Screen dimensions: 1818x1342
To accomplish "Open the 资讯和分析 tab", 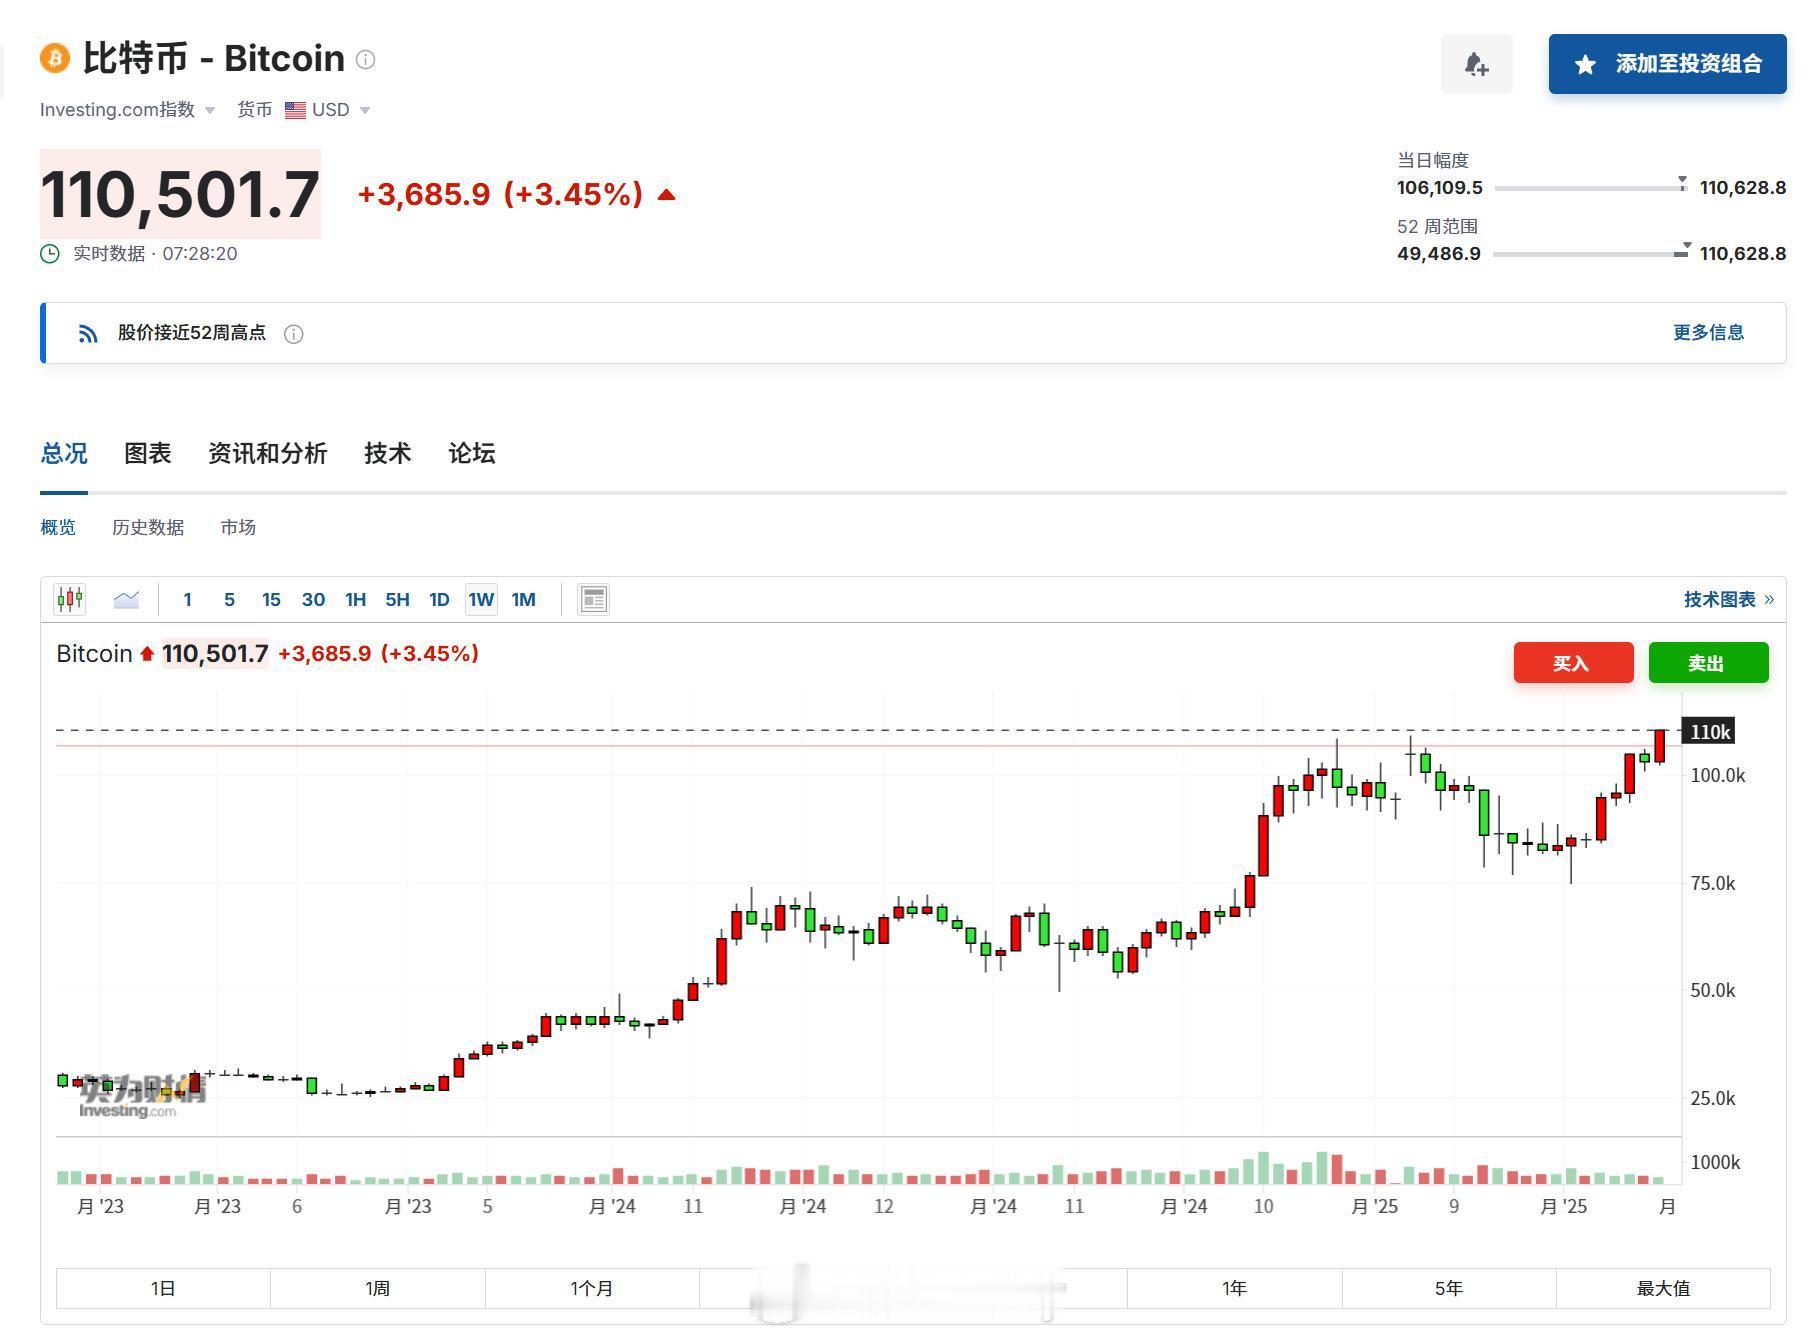I will pos(268,454).
